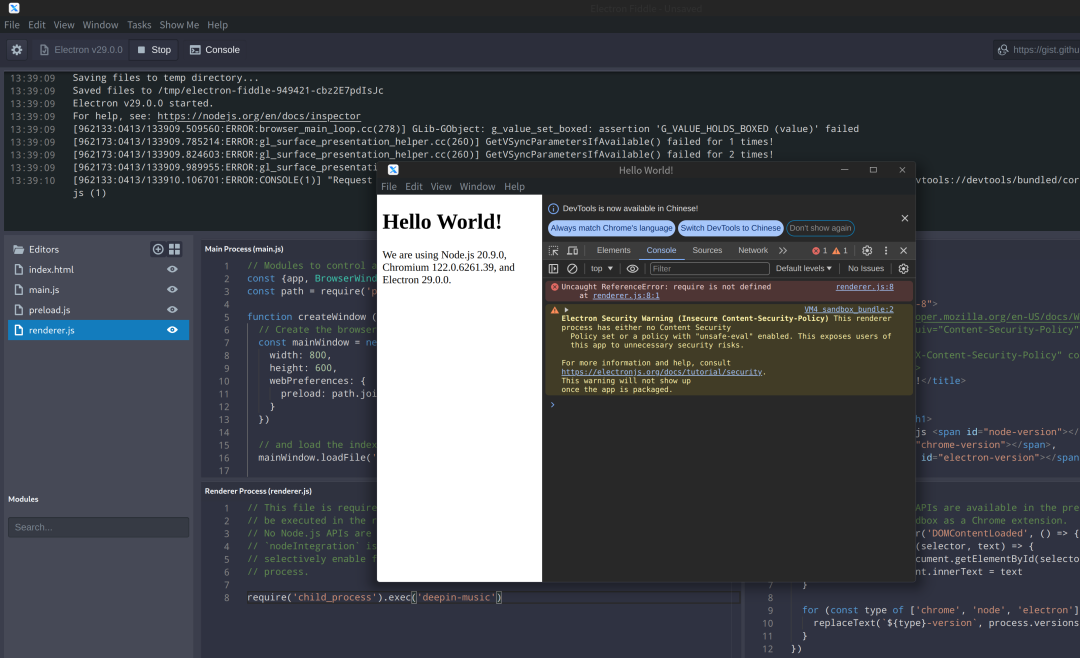Select renderer.js in the Editors list

click(98, 330)
